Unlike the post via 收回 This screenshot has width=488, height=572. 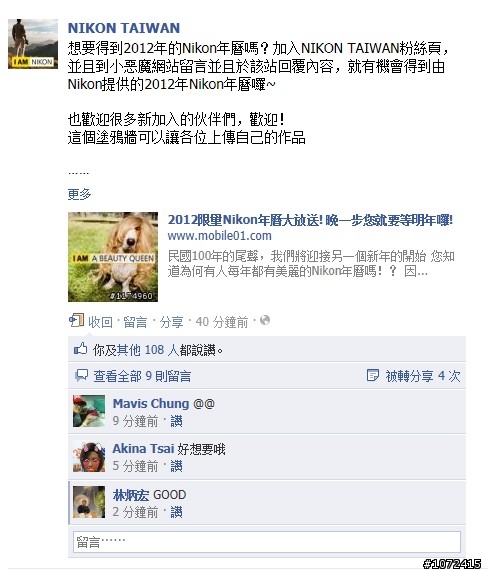tap(100, 322)
